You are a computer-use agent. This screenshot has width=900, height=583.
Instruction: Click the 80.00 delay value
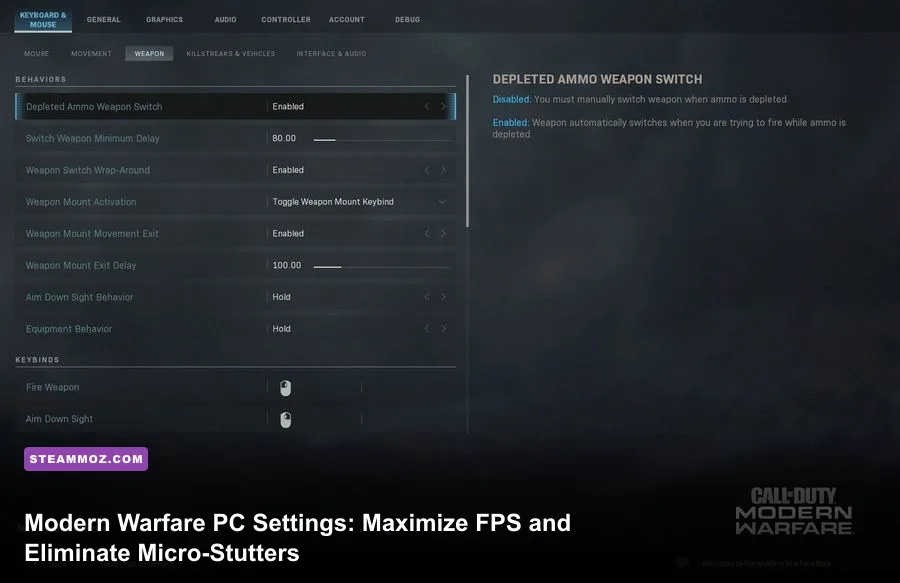tap(284, 138)
